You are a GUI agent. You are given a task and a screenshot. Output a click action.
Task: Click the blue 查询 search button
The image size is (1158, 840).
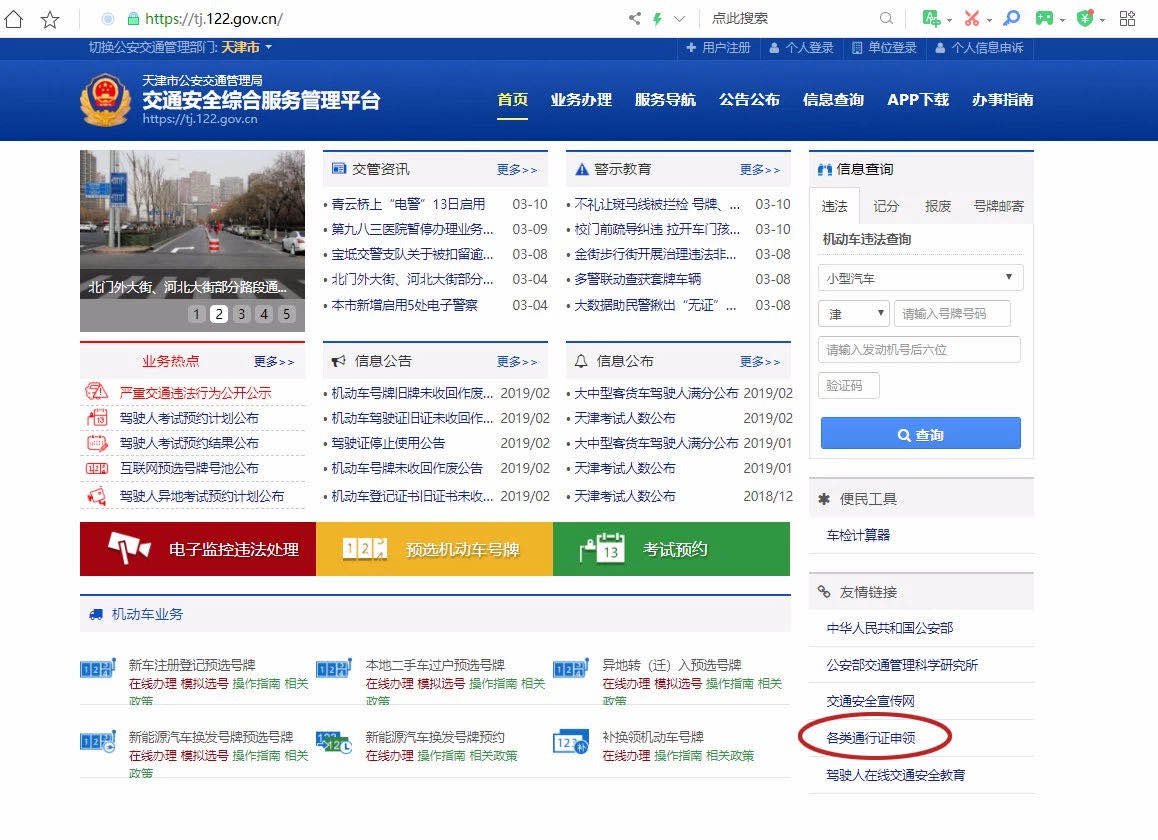click(x=920, y=434)
